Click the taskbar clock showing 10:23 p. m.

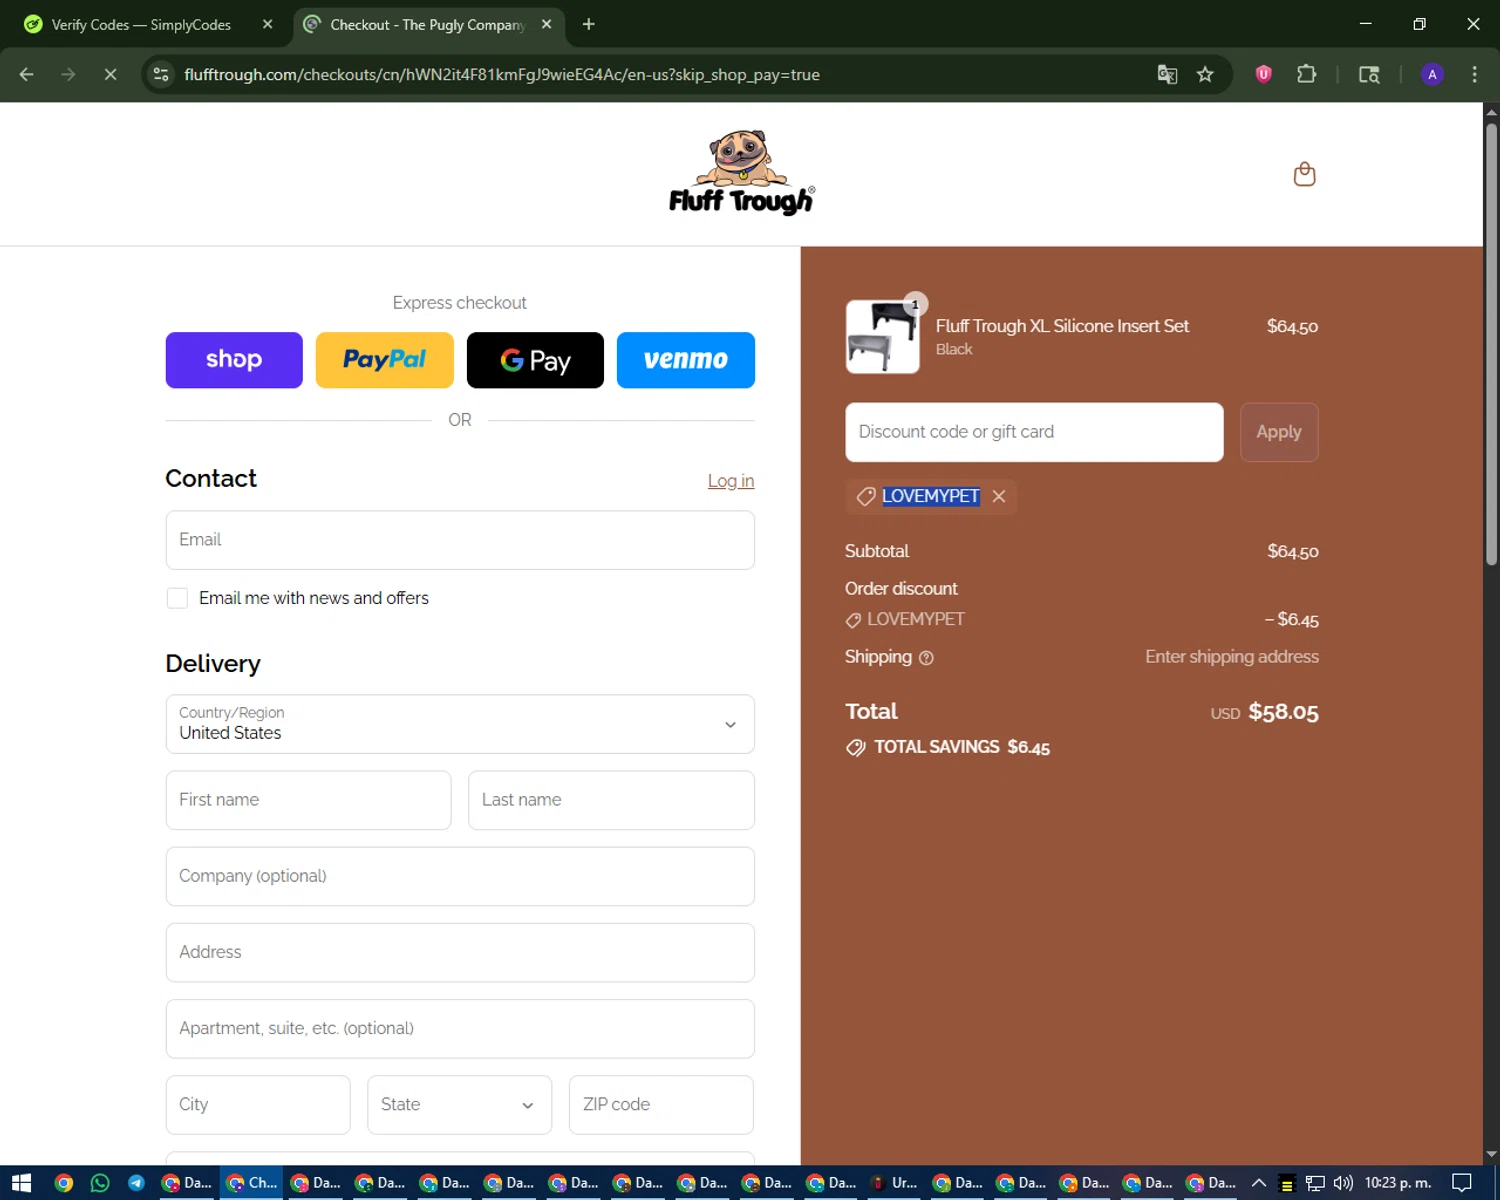pyautogui.click(x=1398, y=1183)
